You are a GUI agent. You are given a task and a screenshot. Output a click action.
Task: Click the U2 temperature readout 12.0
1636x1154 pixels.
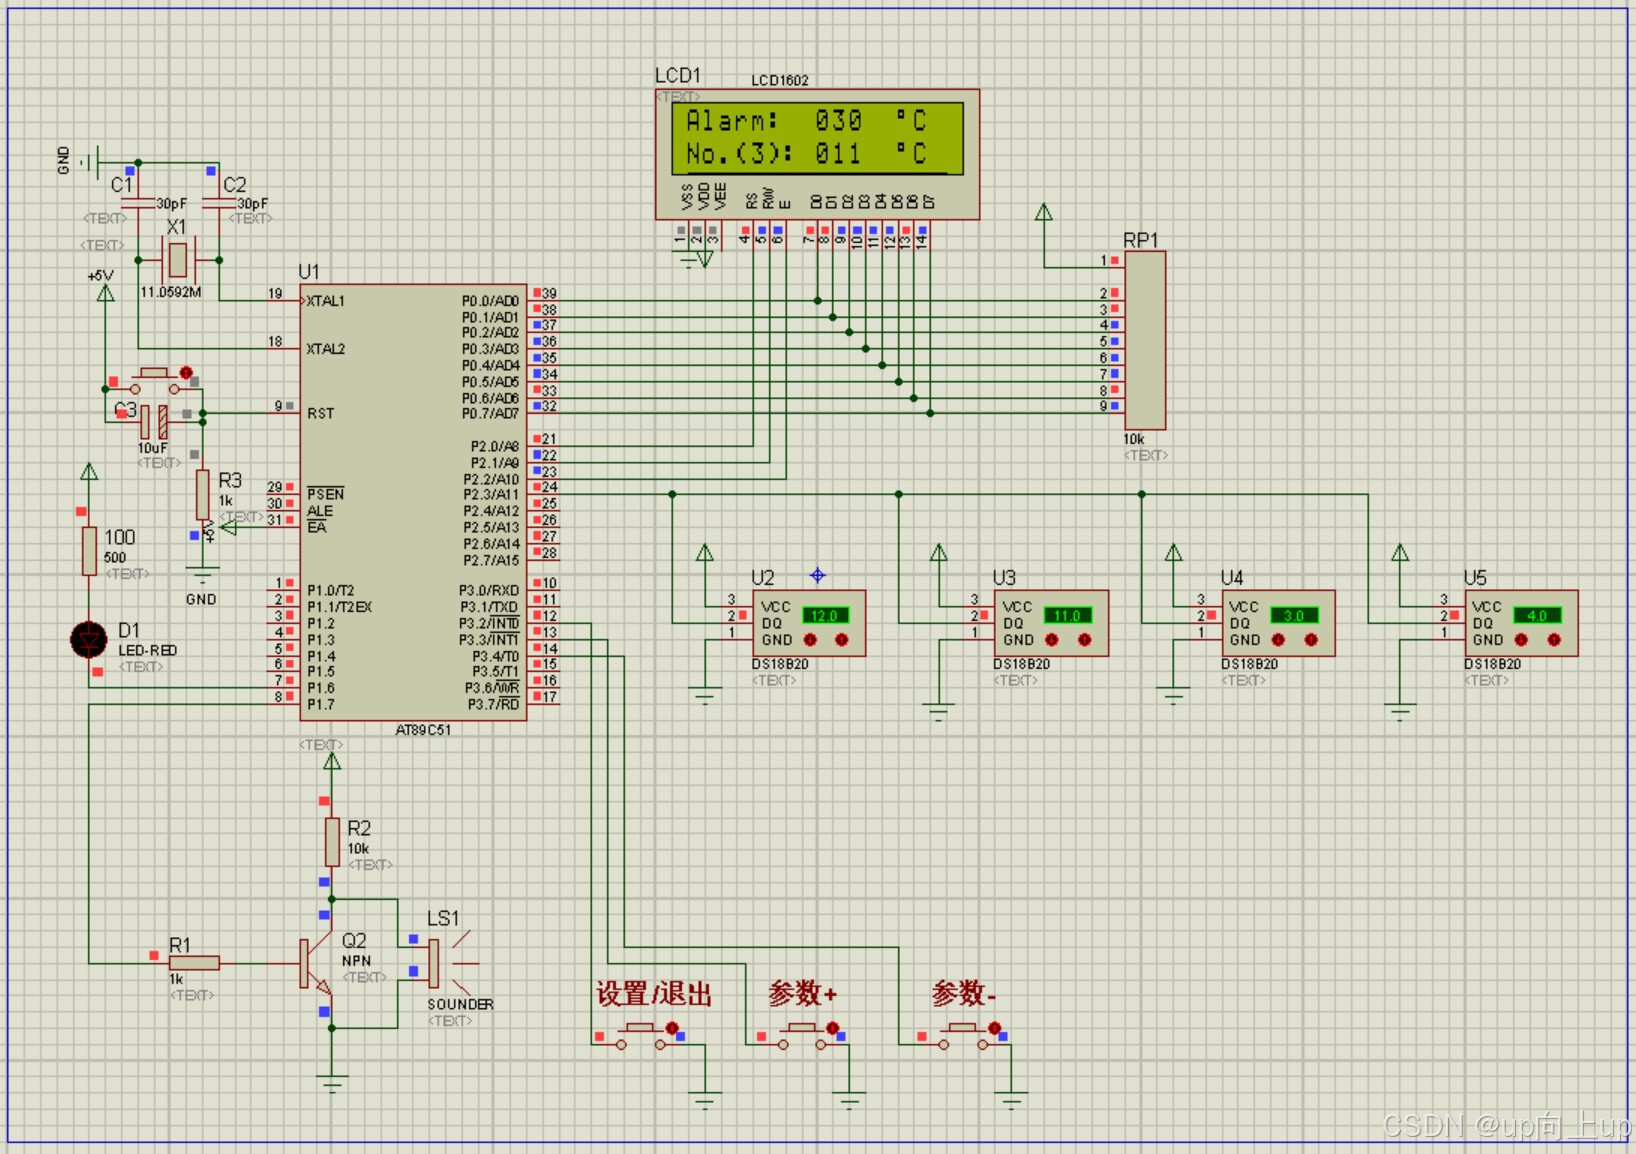click(825, 615)
